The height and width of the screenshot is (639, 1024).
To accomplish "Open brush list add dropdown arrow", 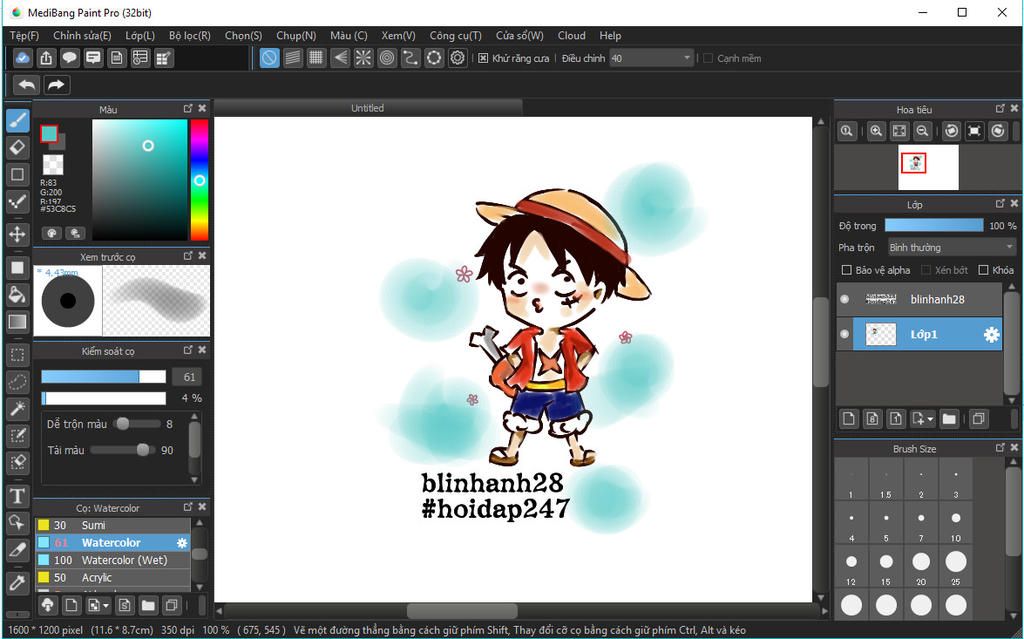I will (105, 606).
